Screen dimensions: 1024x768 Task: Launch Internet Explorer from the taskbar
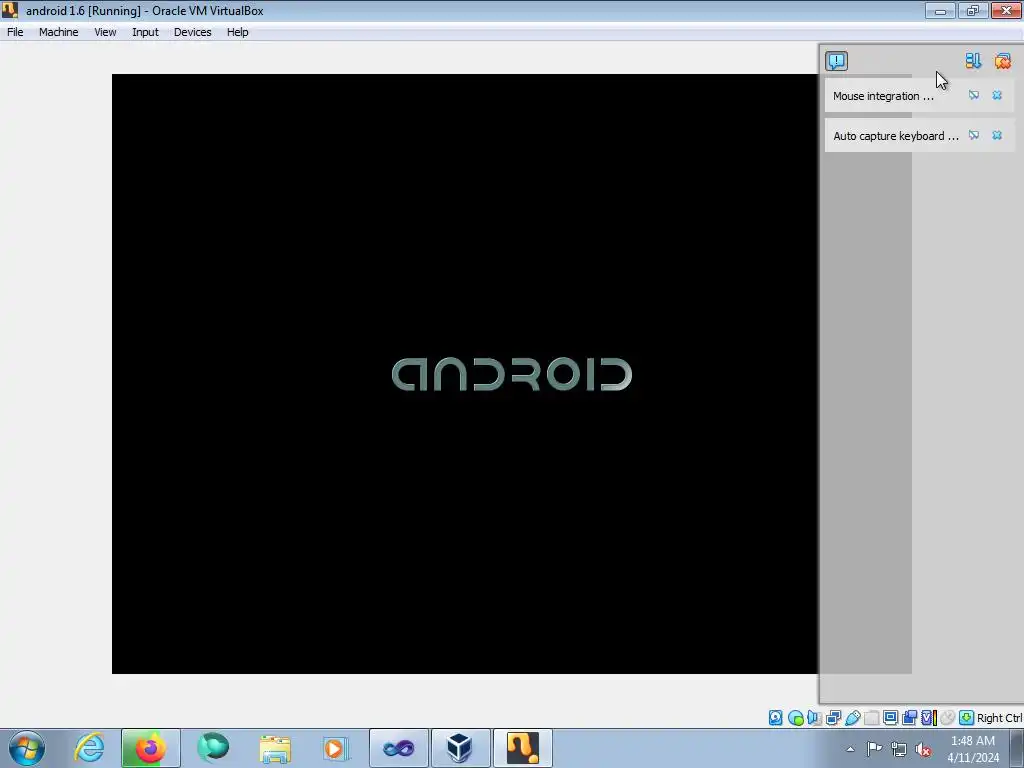pos(89,748)
